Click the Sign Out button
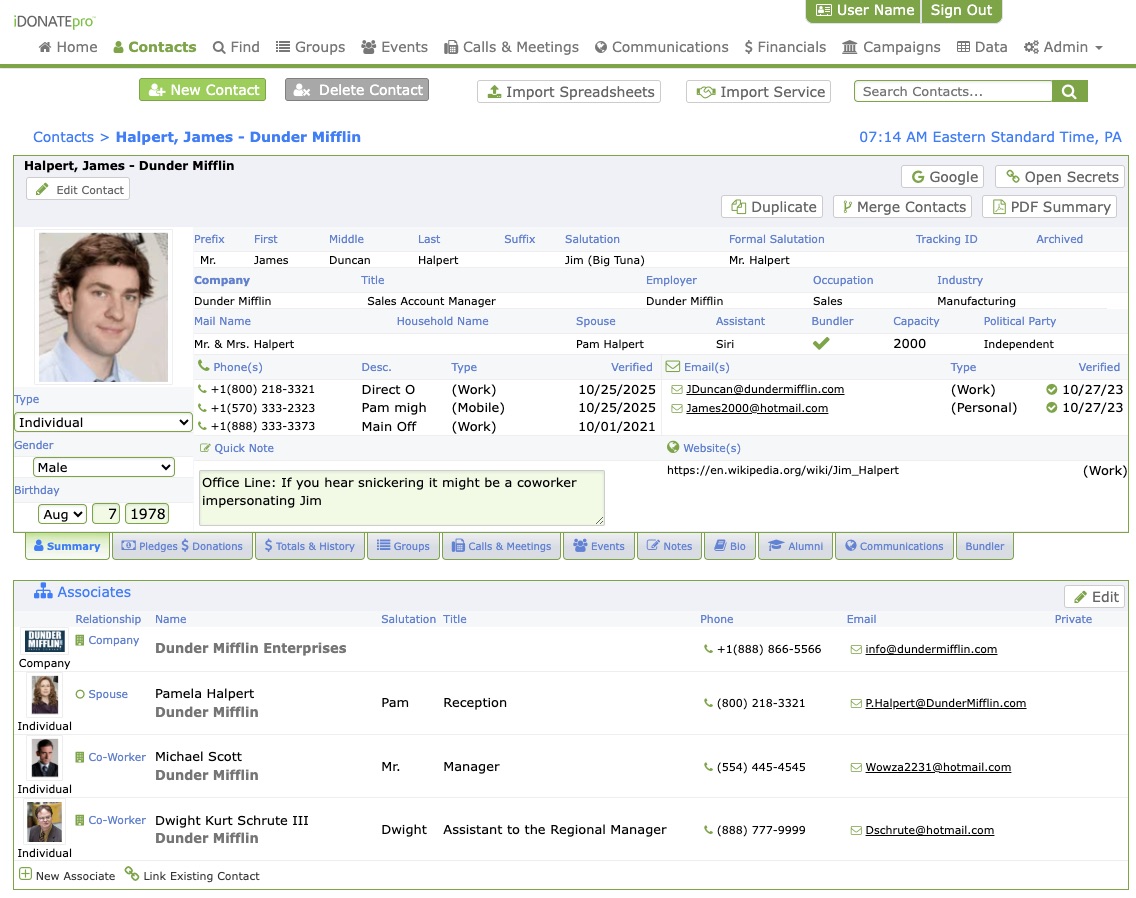 coord(961,10)
